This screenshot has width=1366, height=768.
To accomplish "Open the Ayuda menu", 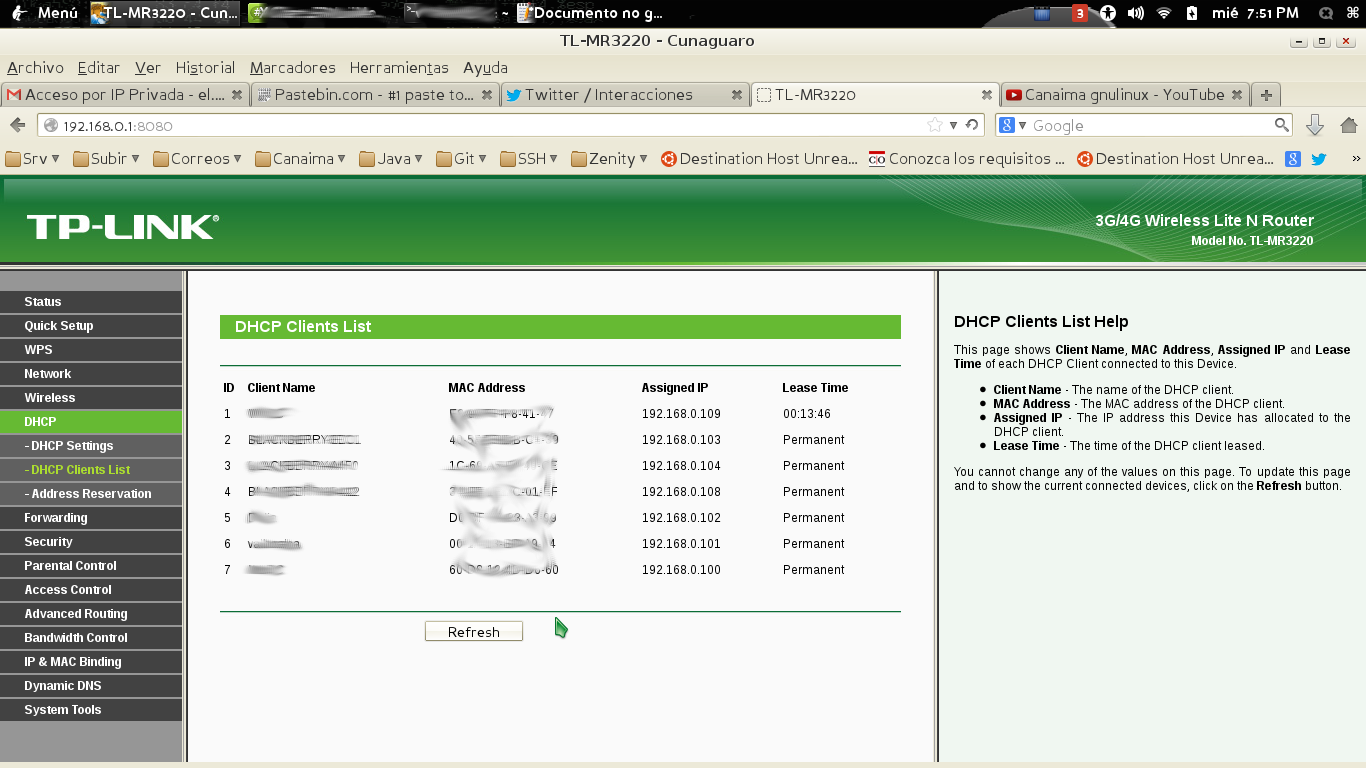I will tap(485, 68).
